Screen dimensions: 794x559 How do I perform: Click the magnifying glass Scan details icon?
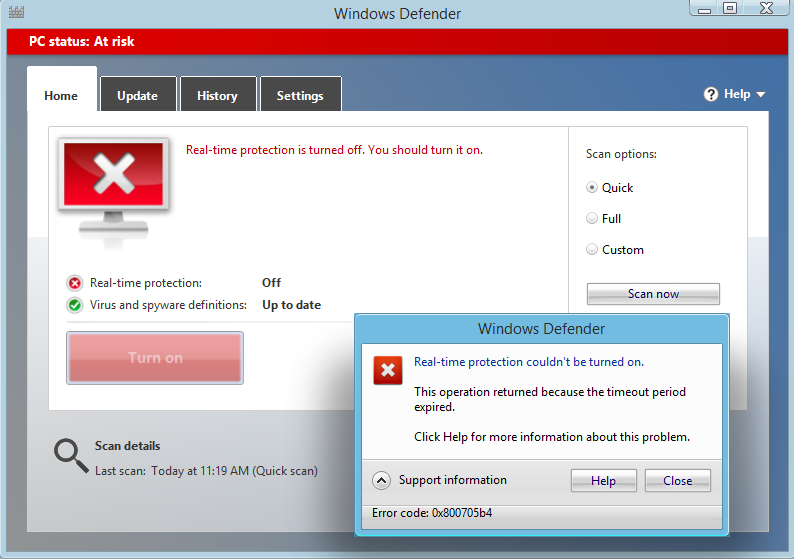[x=71, y=456]
